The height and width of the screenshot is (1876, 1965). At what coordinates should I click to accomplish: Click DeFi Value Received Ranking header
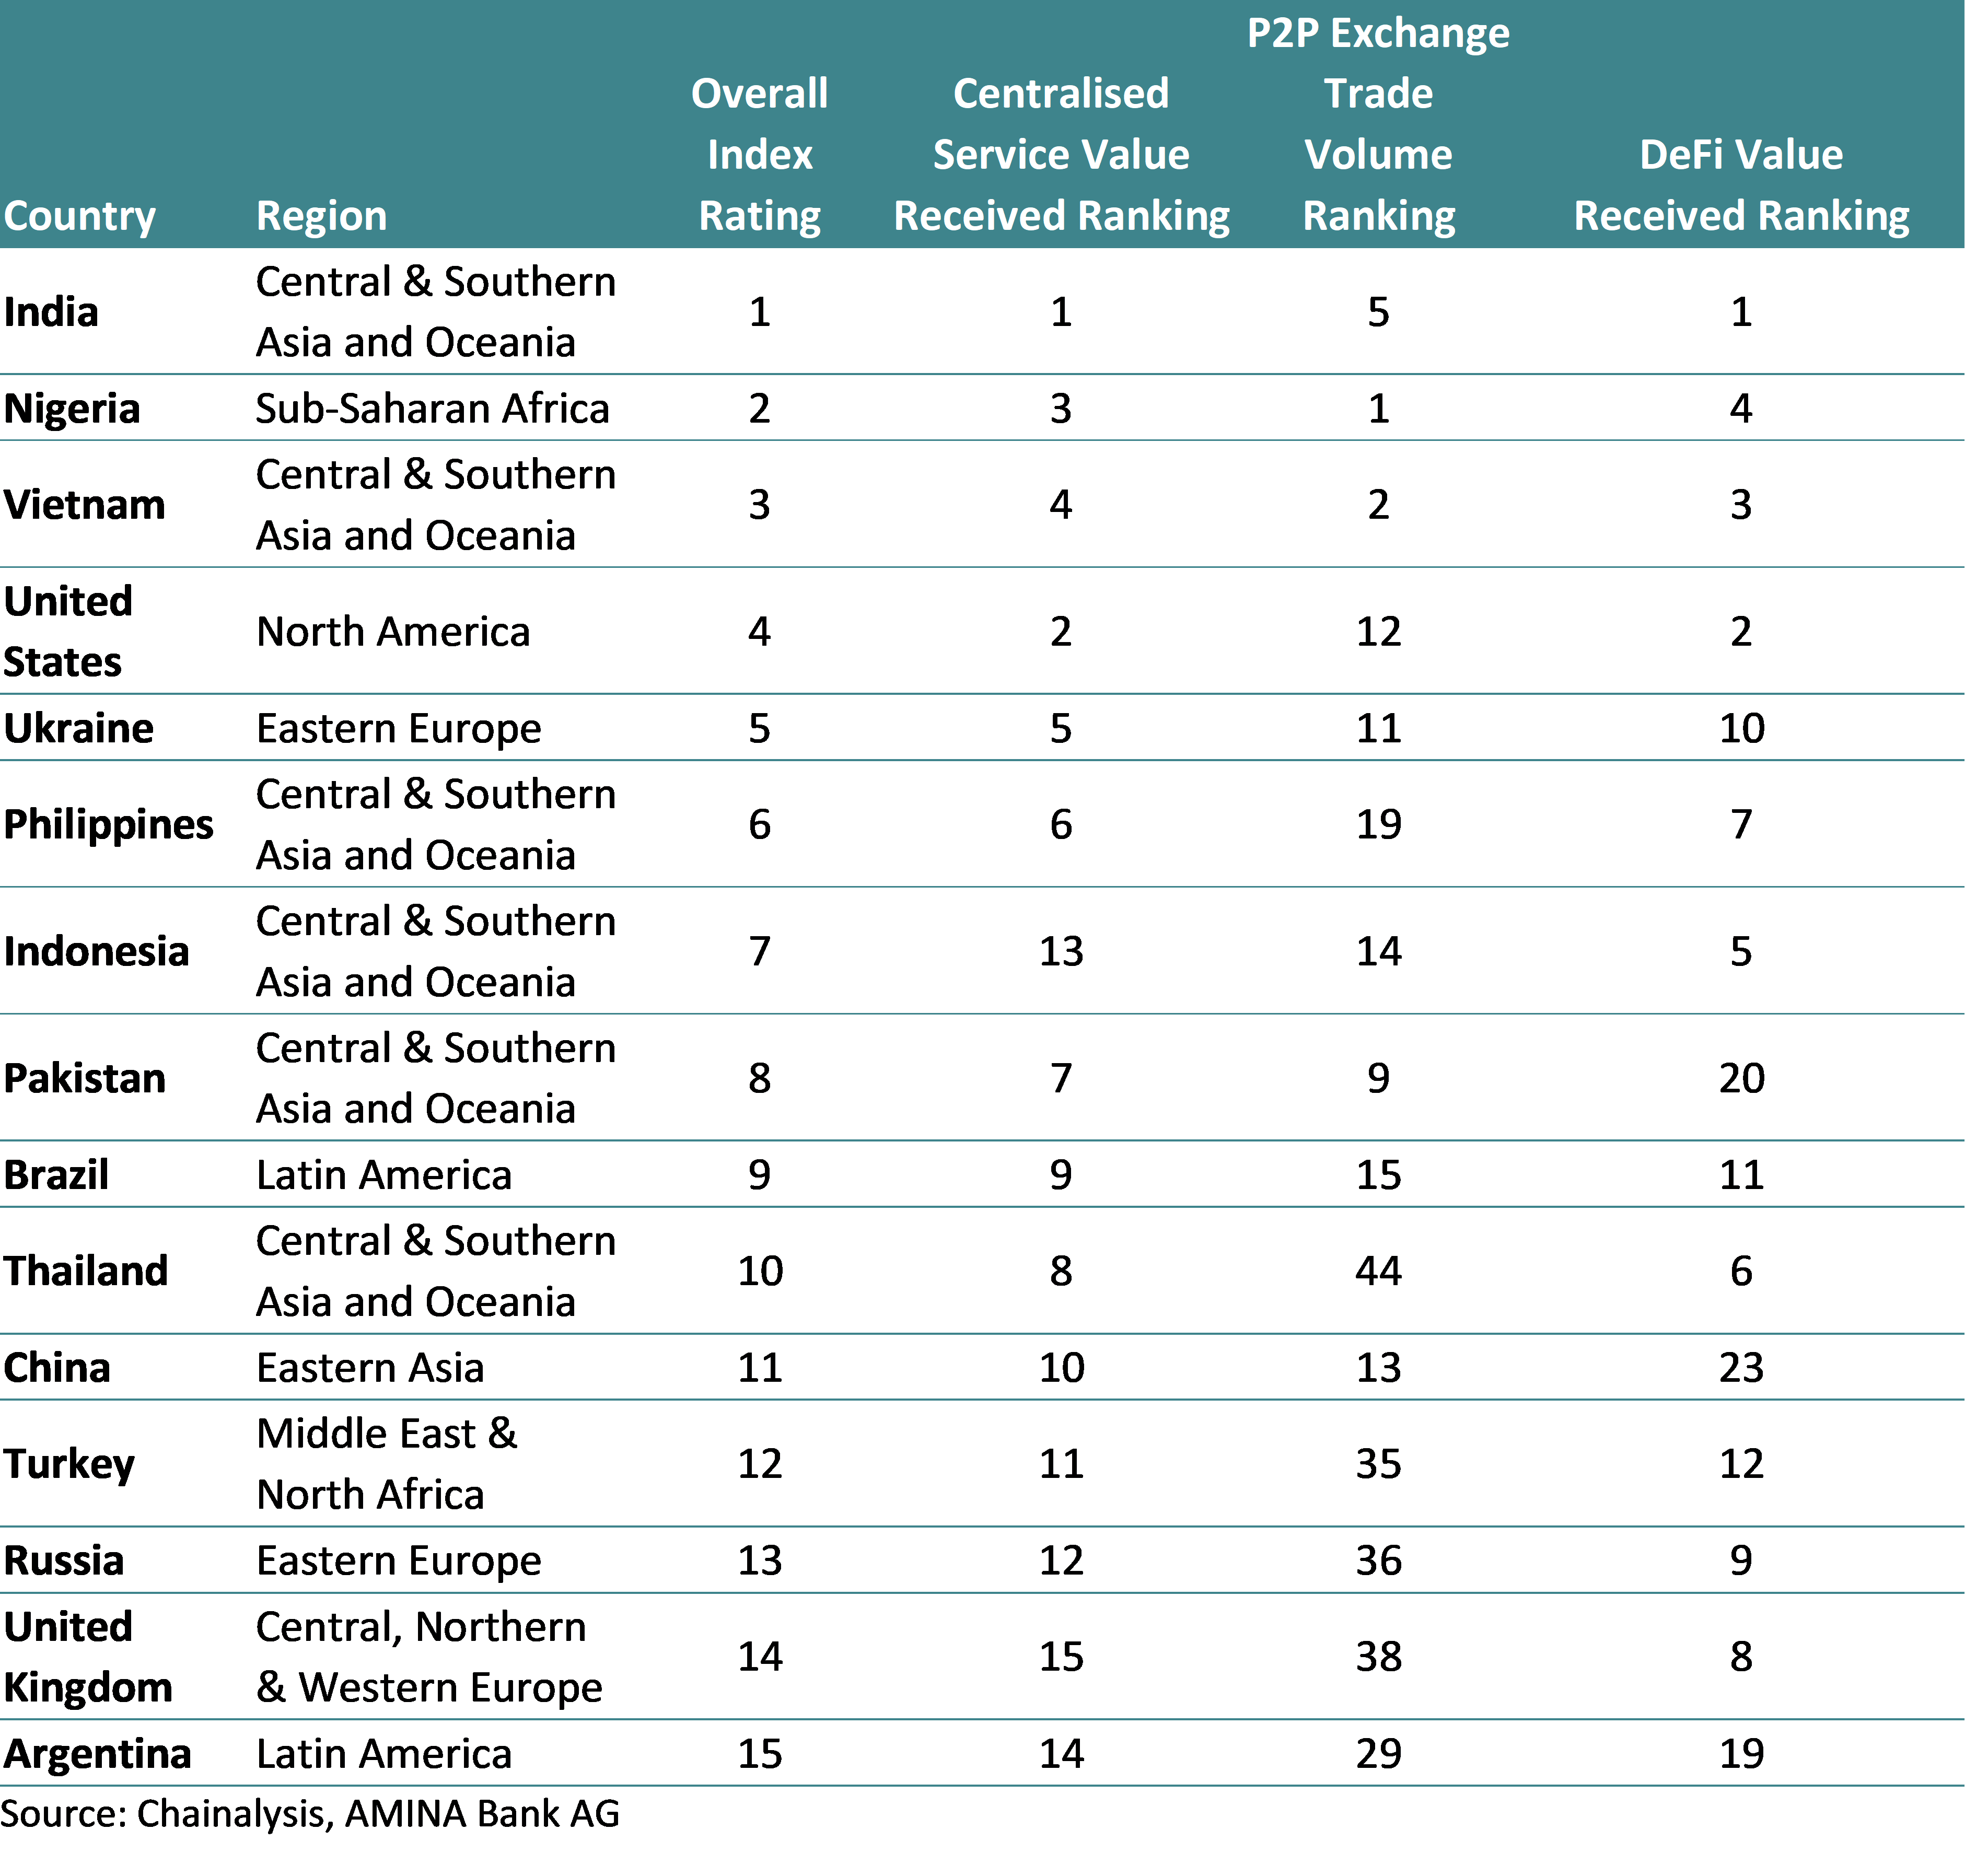coord(1741,185)
